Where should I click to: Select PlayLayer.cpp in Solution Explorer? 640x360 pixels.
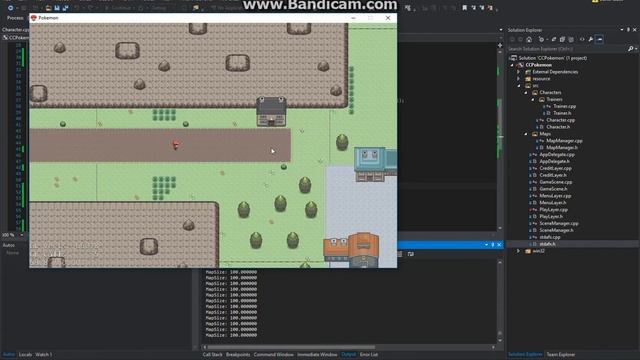click(553, 210)
